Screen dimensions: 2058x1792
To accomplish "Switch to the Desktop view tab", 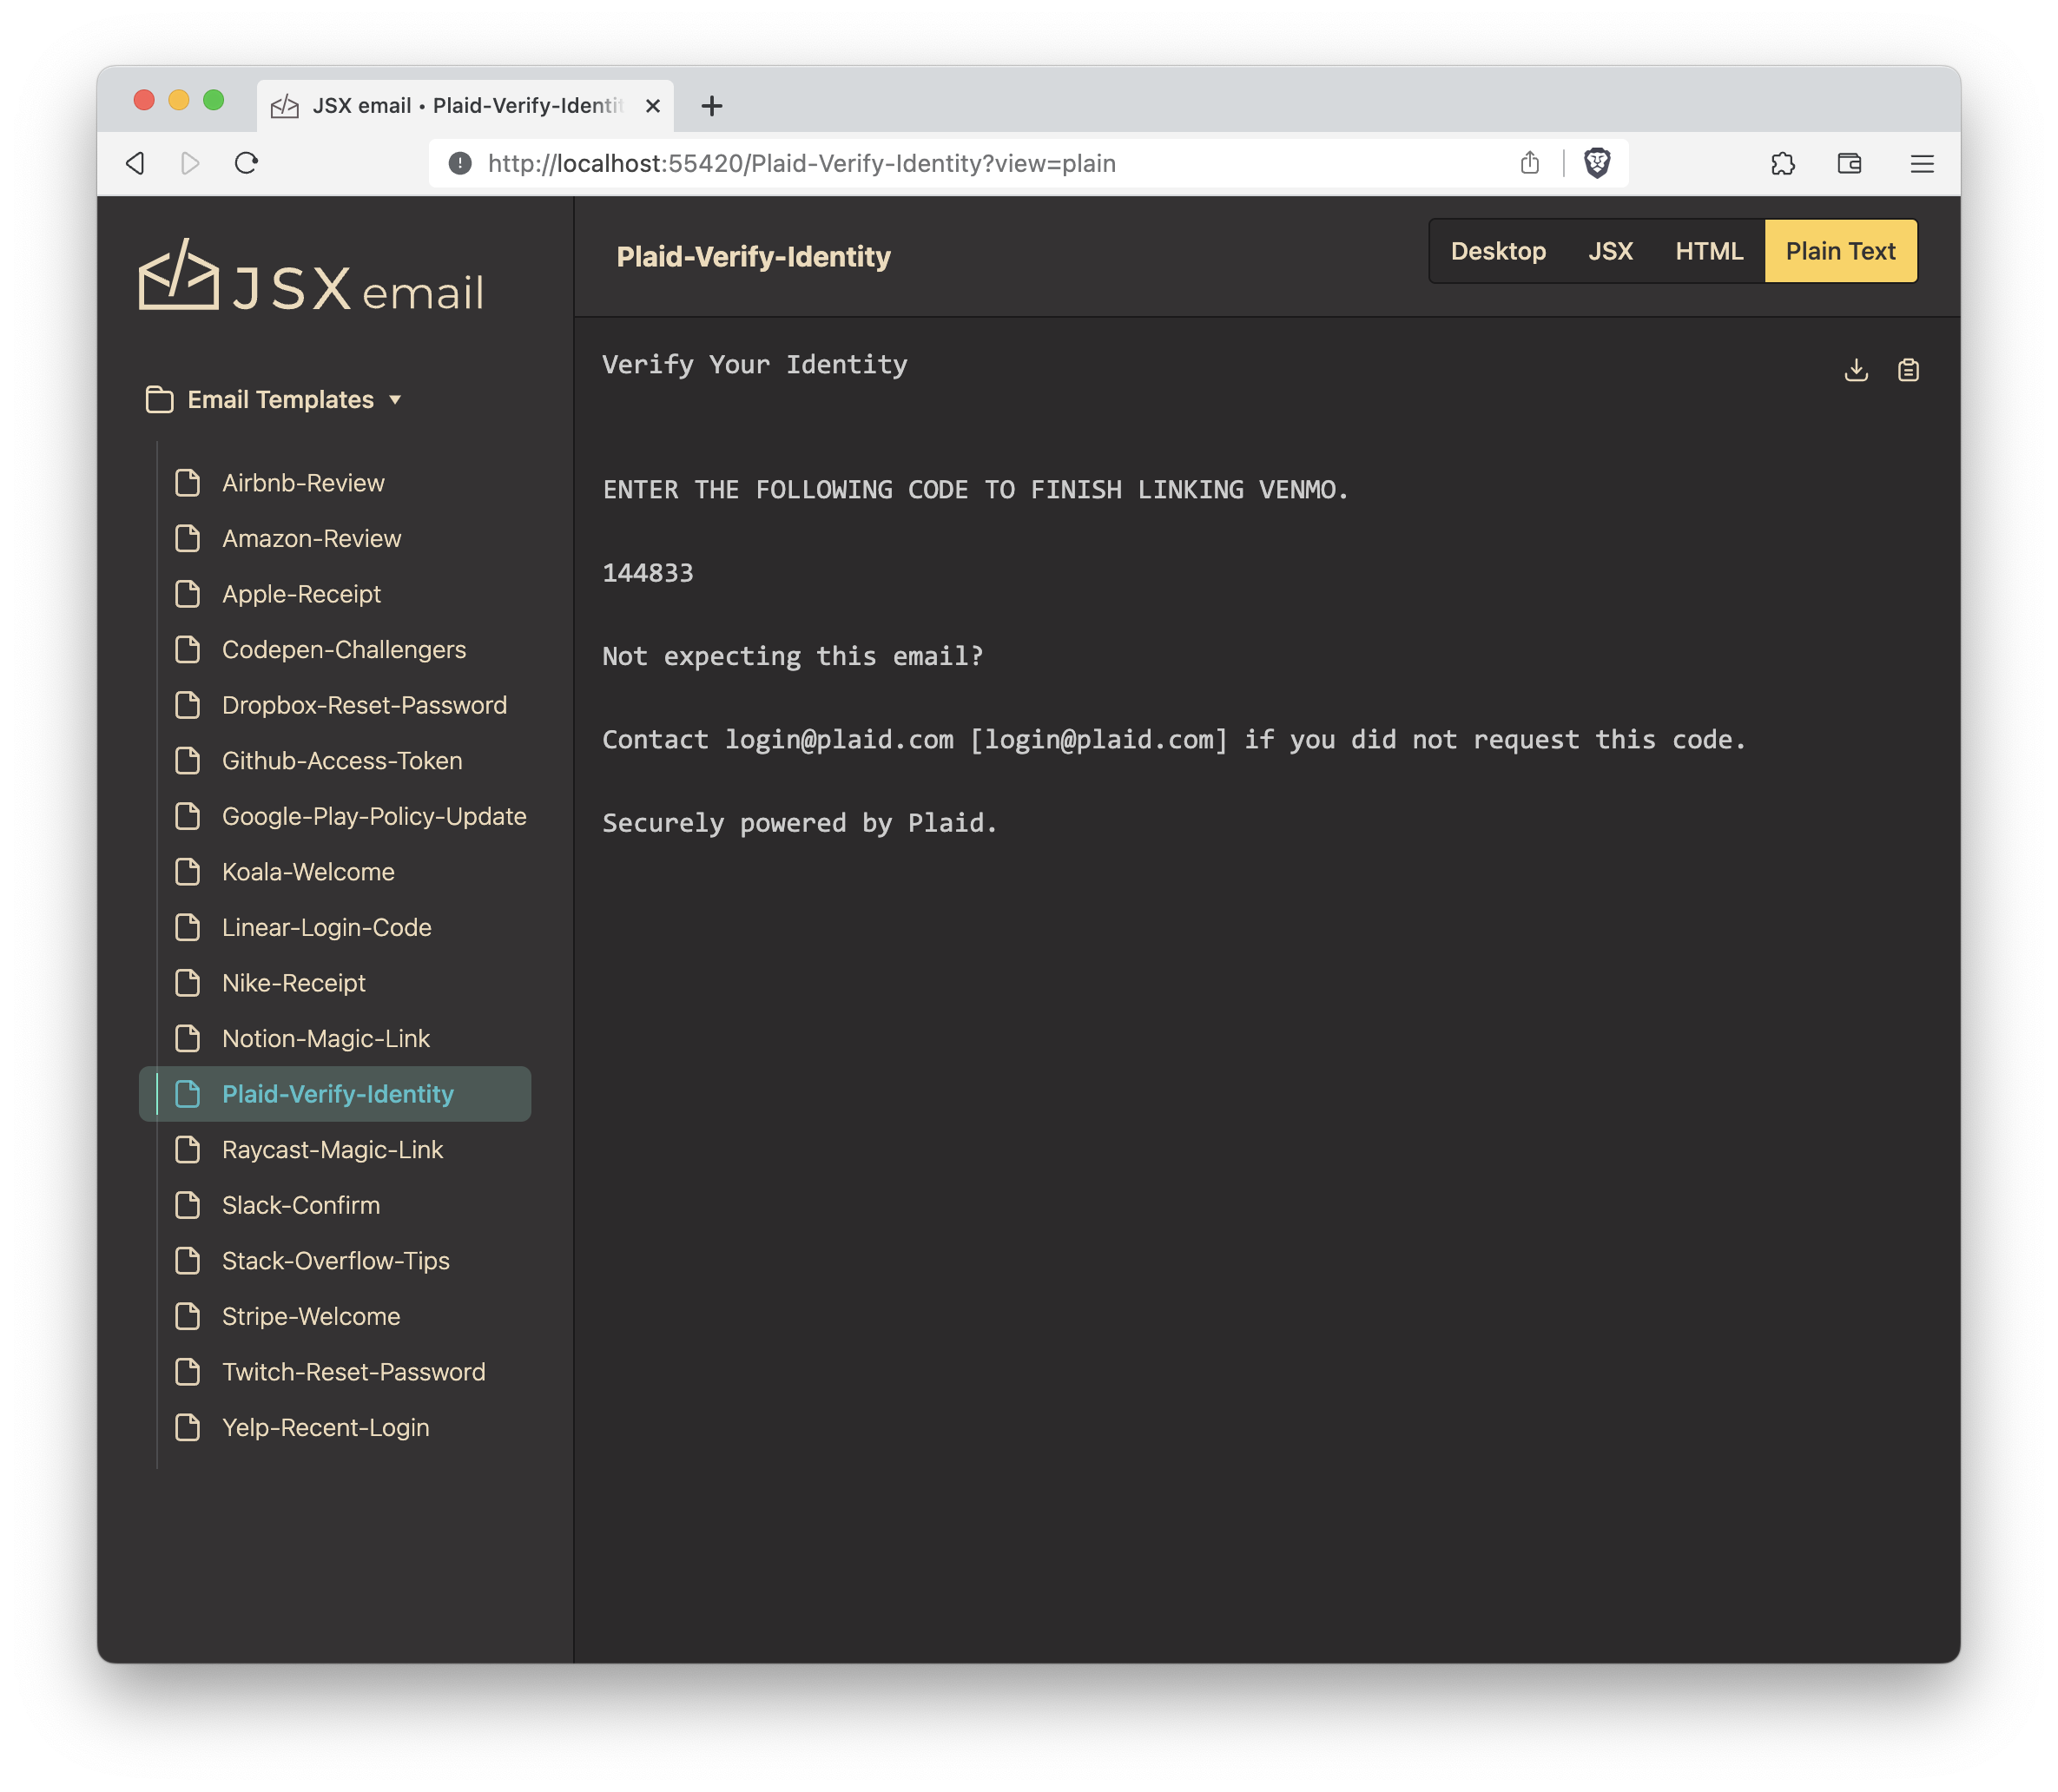I will (1498, 251).
